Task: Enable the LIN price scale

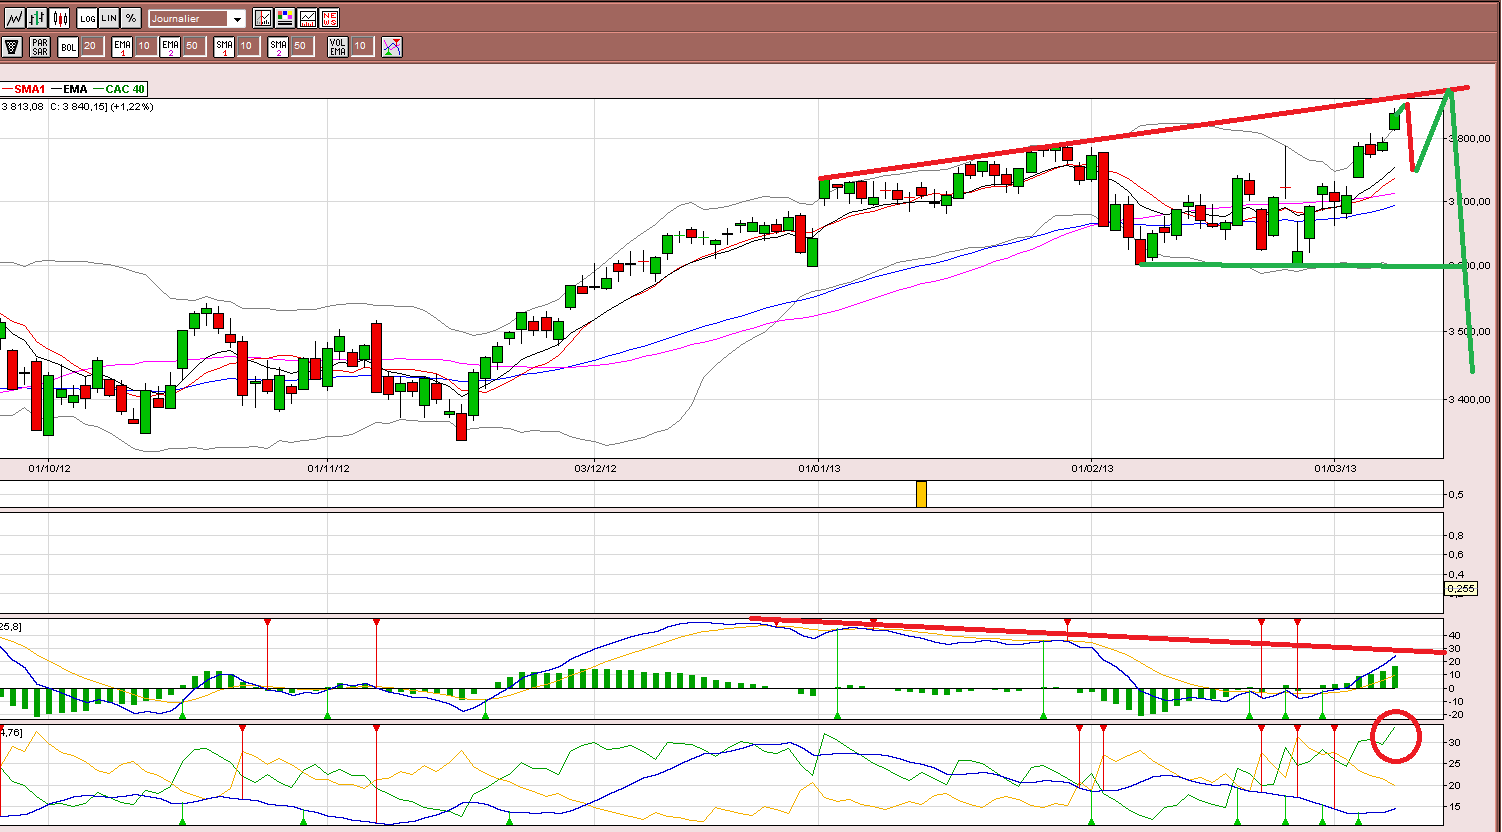Action: (x=109, y=18)
